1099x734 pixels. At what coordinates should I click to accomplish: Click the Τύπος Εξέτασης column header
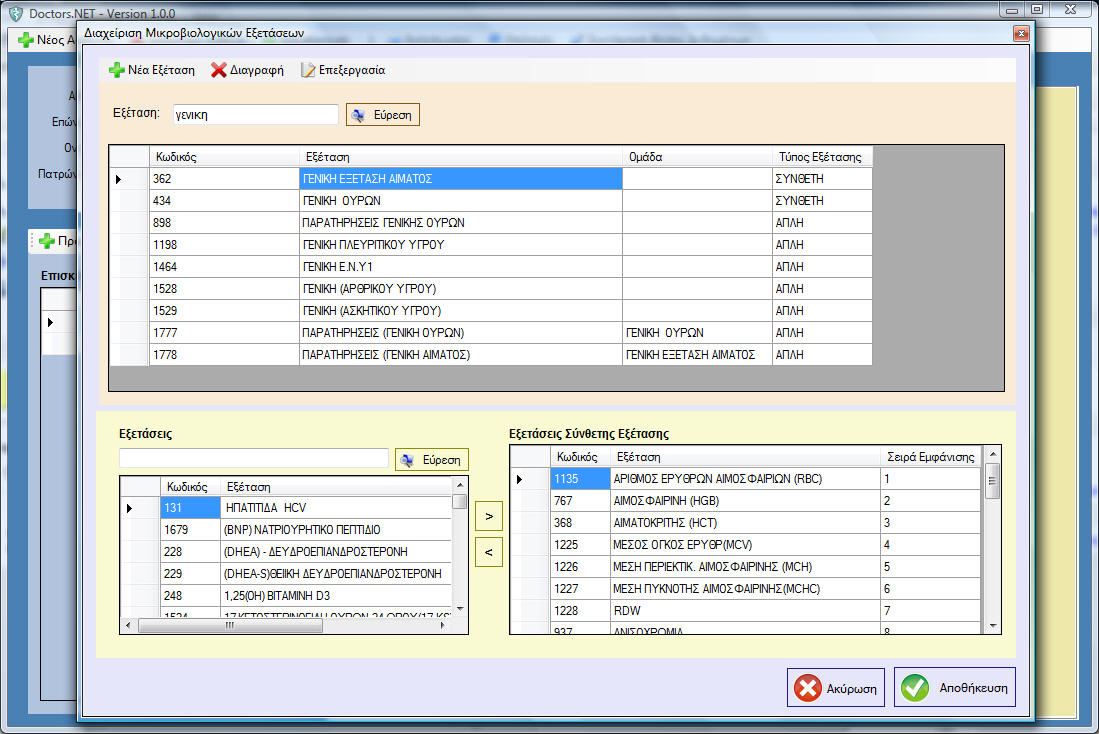pos(822,157)
